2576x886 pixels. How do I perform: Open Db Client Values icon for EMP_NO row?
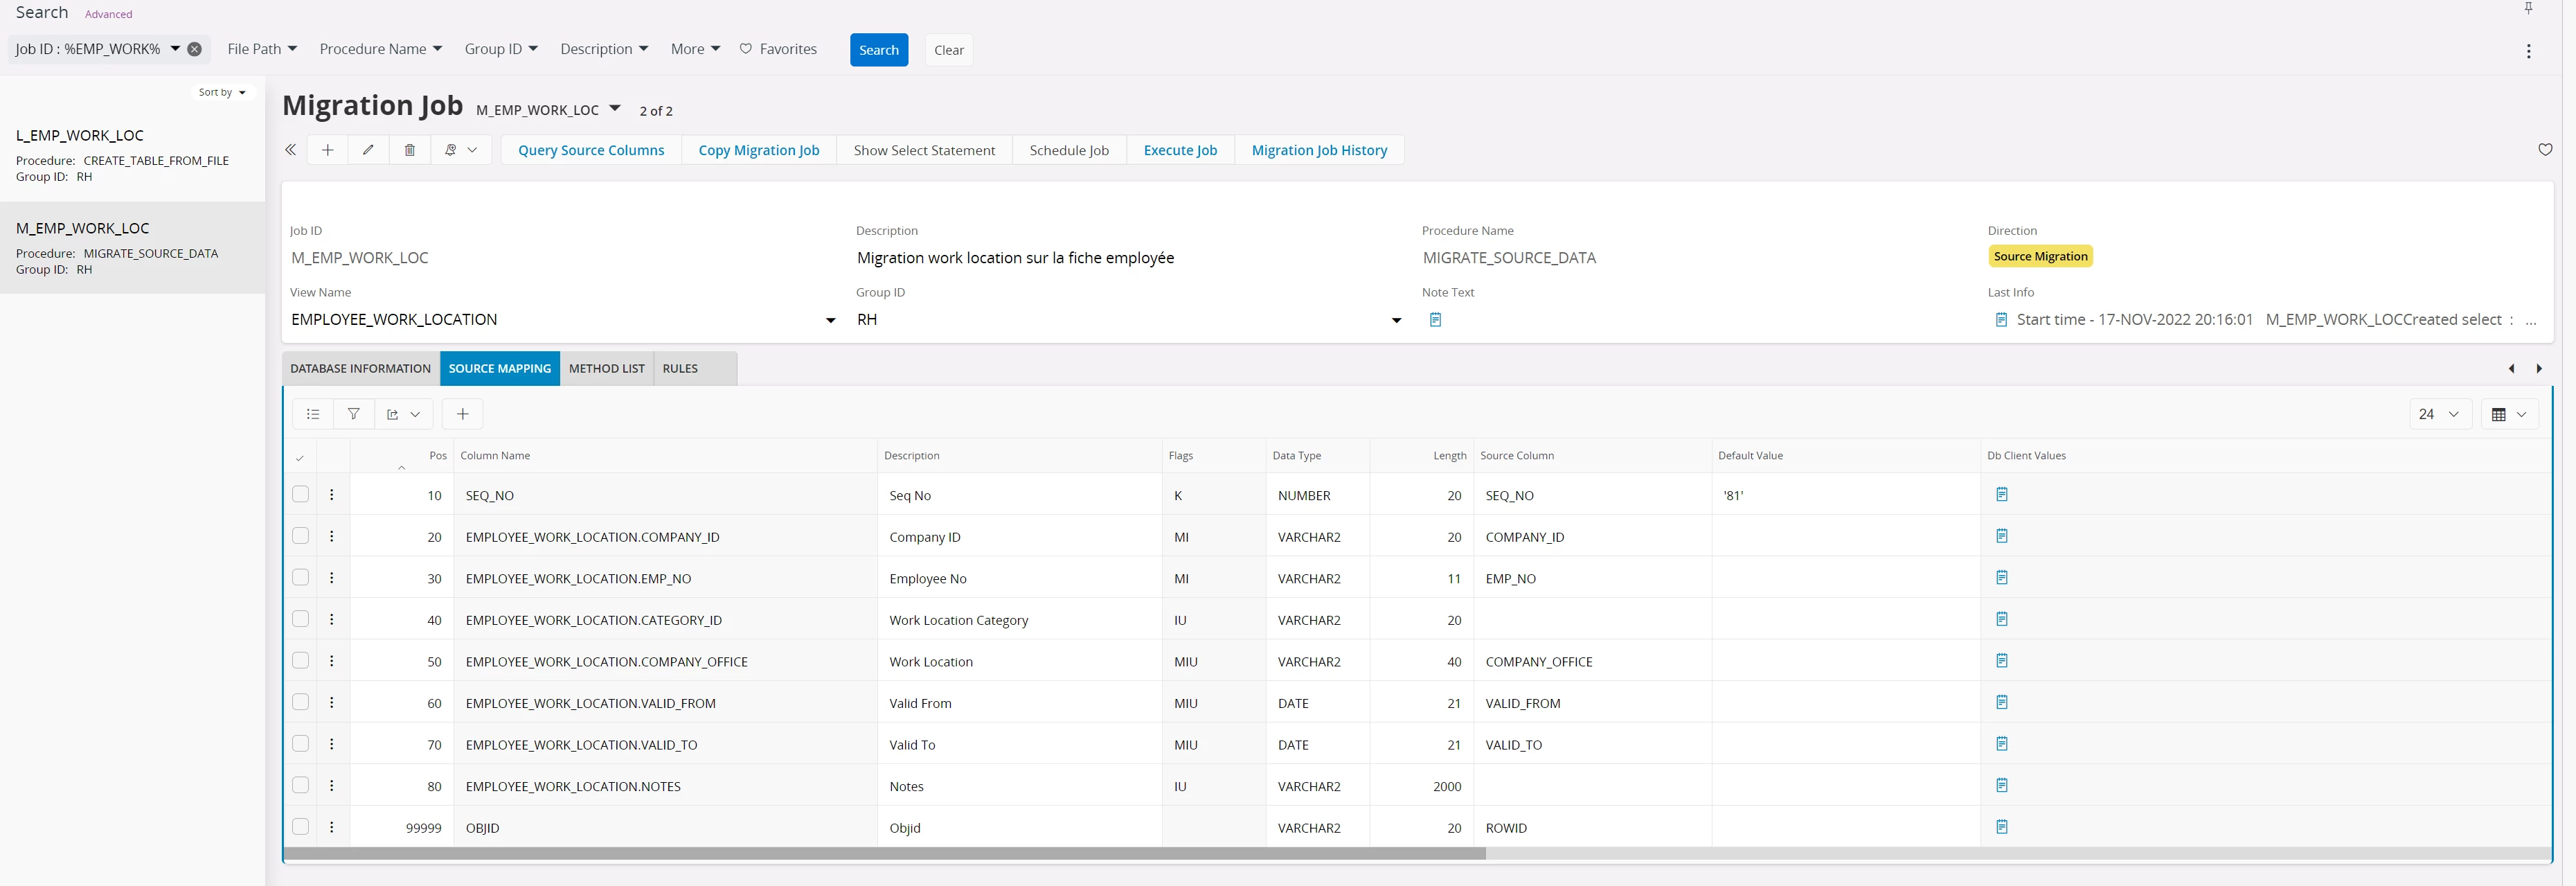click(2002, 577)
